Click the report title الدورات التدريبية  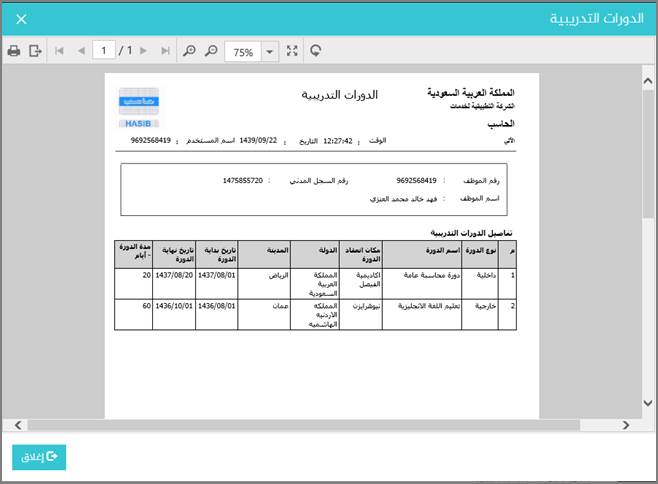339,95
